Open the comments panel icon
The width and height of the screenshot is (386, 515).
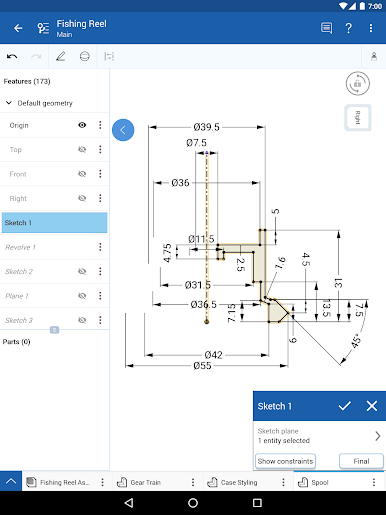tap(326, 28)
